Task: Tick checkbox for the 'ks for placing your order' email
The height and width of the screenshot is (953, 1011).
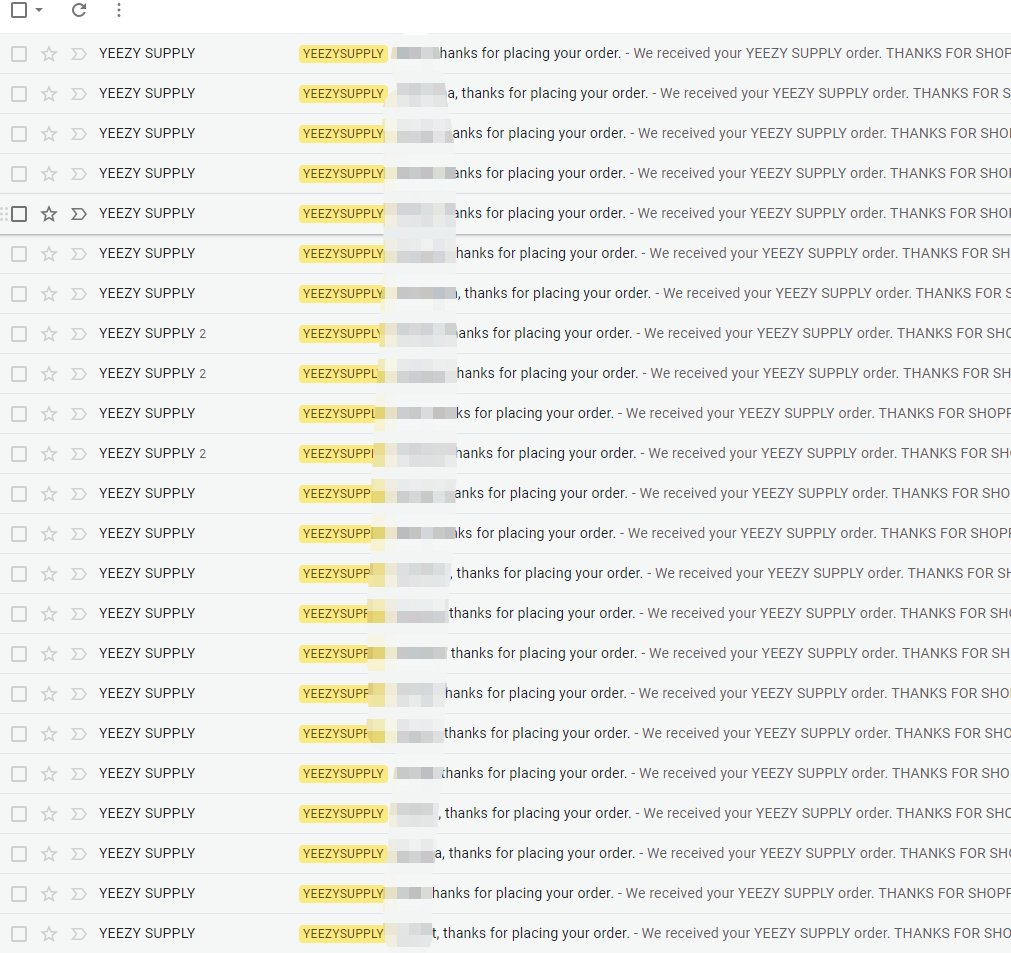Action: click(19, 413)
